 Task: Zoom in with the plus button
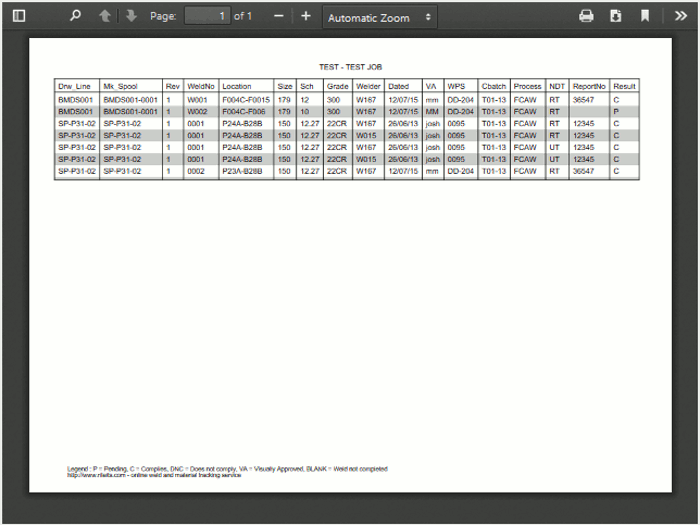(306, 16)
